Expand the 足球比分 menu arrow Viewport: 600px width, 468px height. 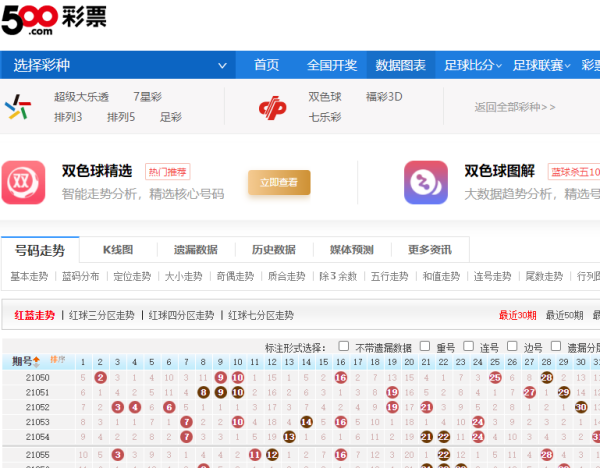coord(499,65)
